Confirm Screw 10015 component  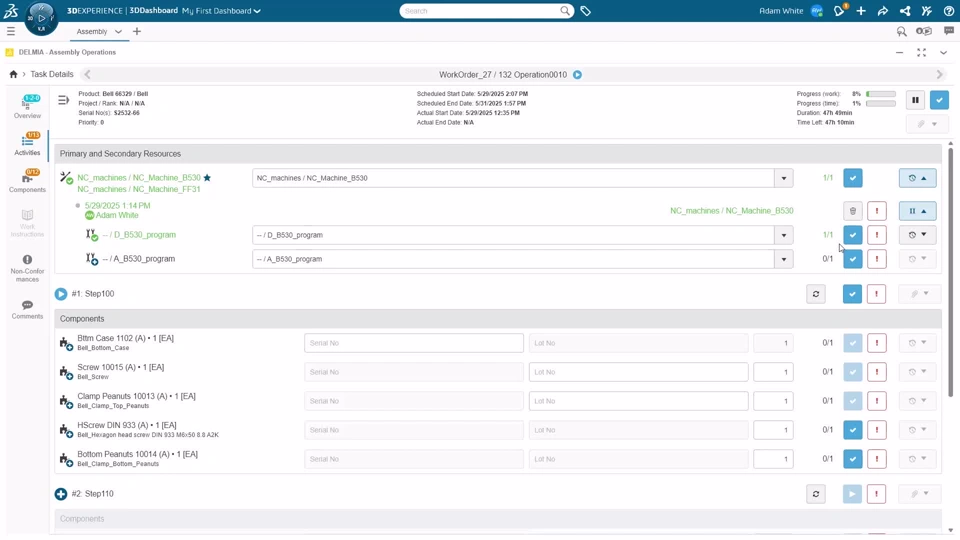853,372
